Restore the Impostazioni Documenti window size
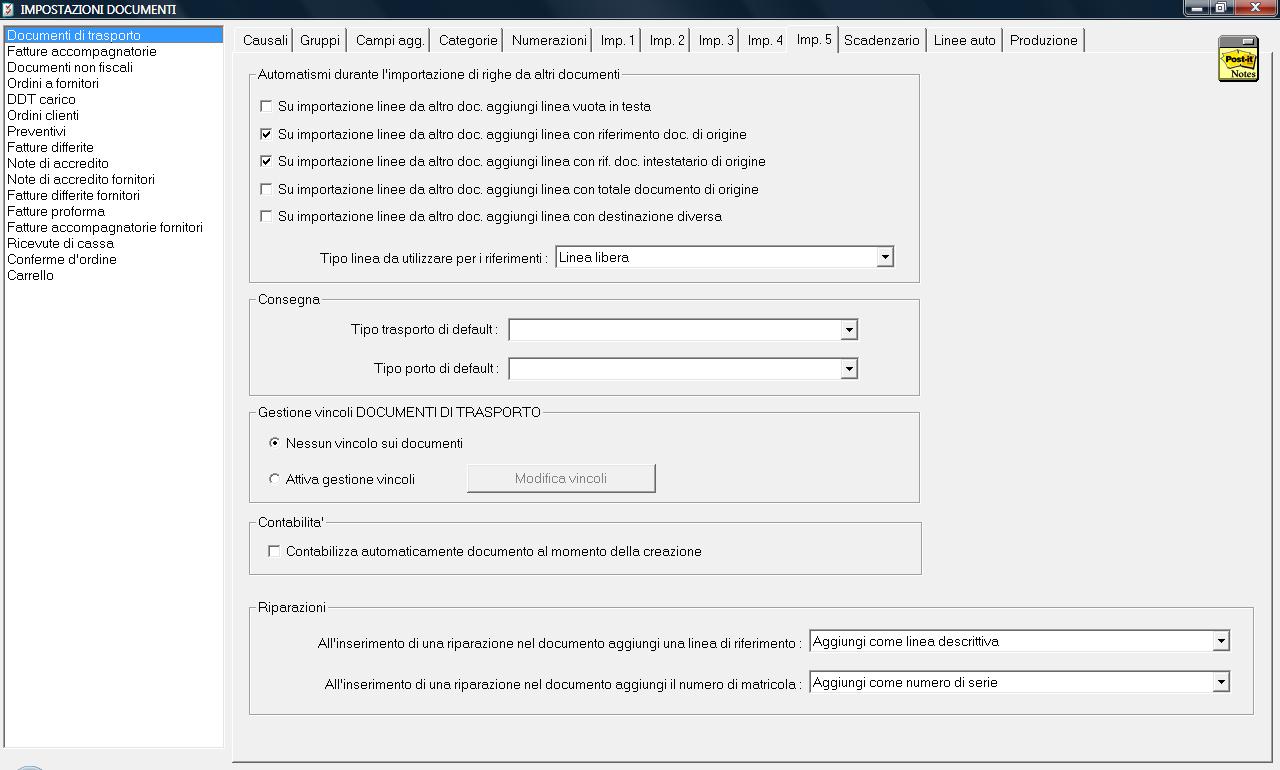This screenshot has width=1280, height=770. (1221, 8)
